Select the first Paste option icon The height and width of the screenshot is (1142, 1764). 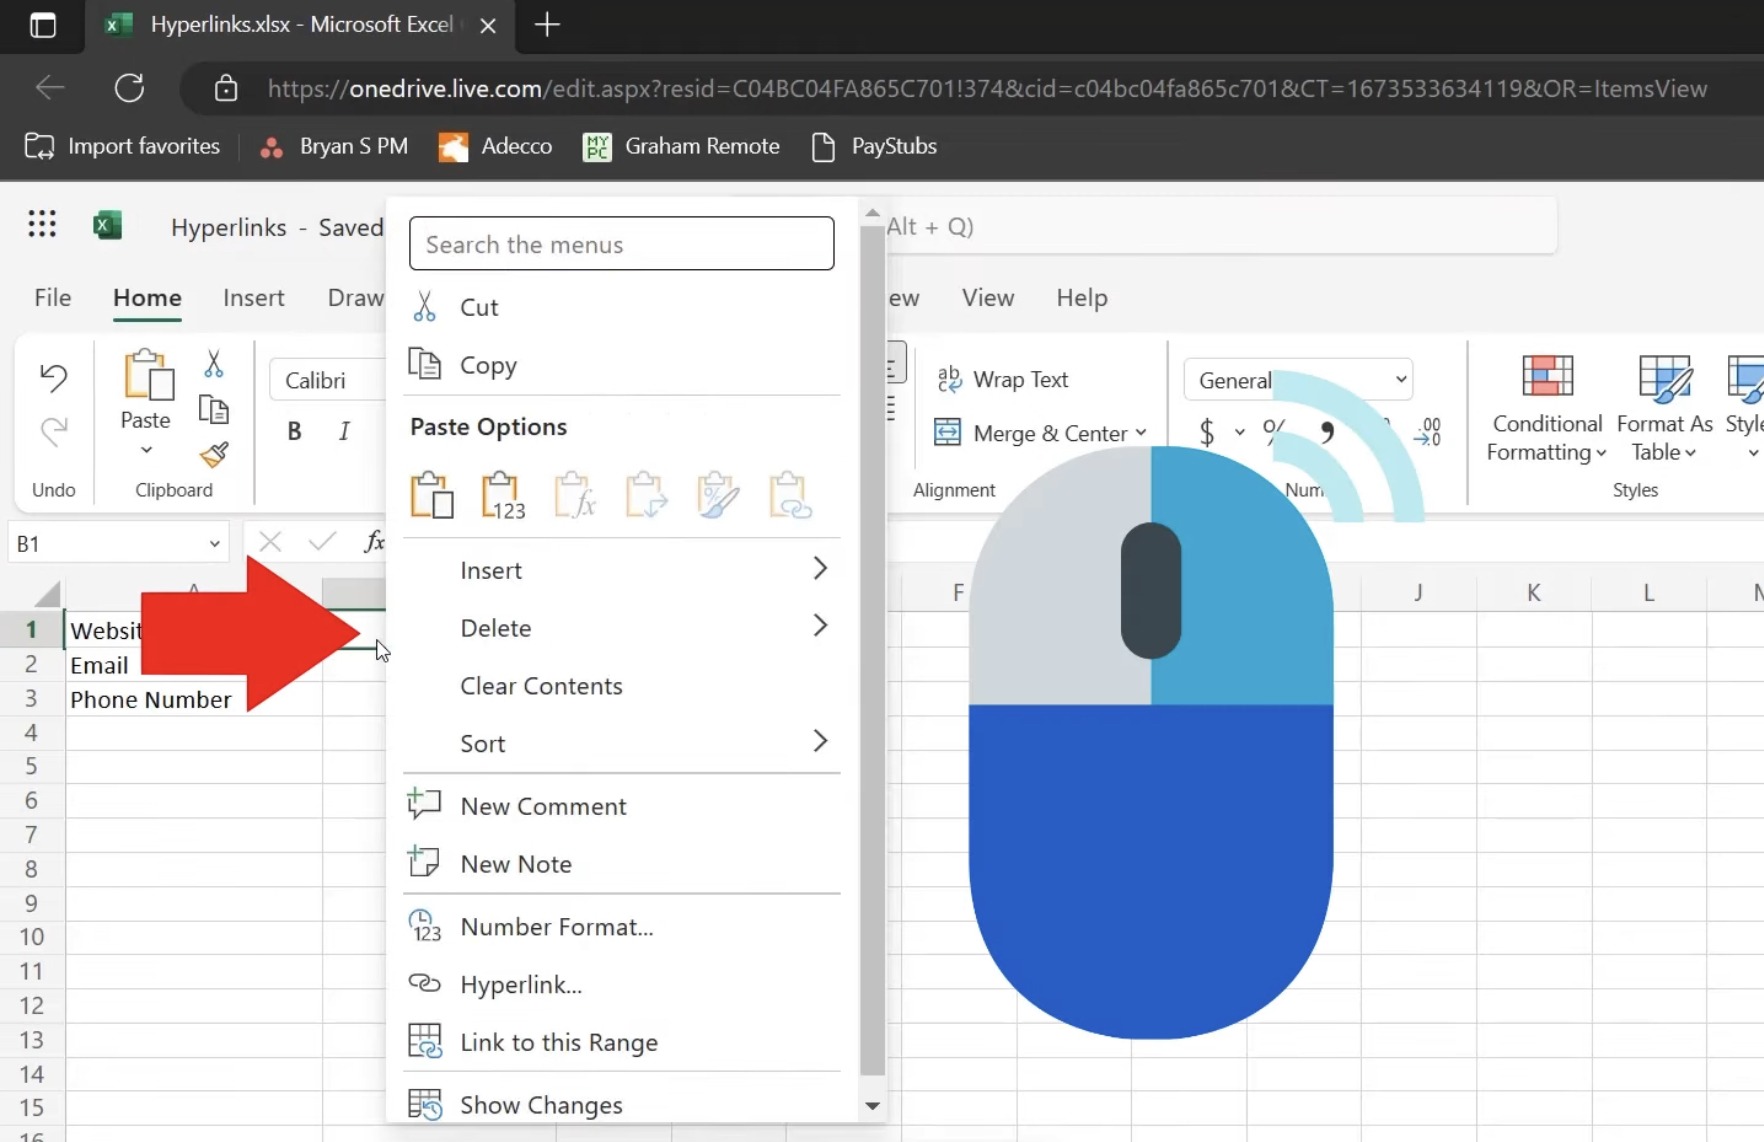(x=431, y=494)
